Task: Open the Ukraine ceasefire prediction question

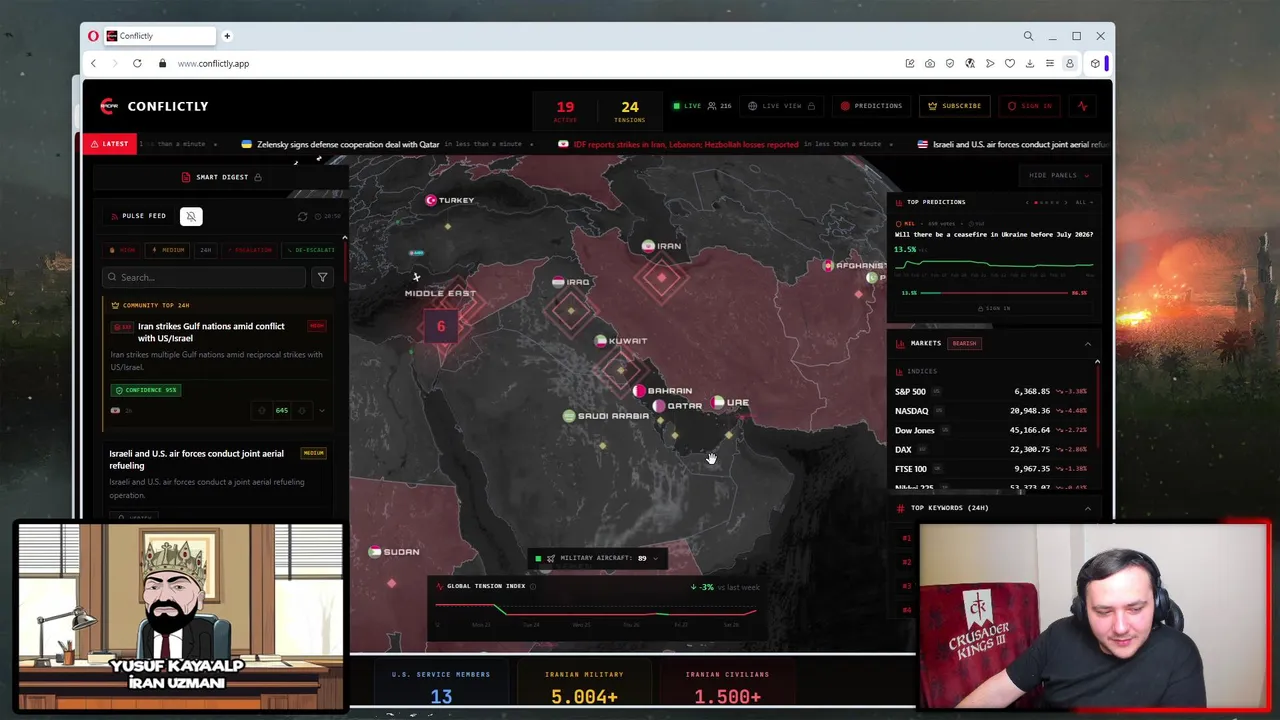Action: [x=994, y=234]
